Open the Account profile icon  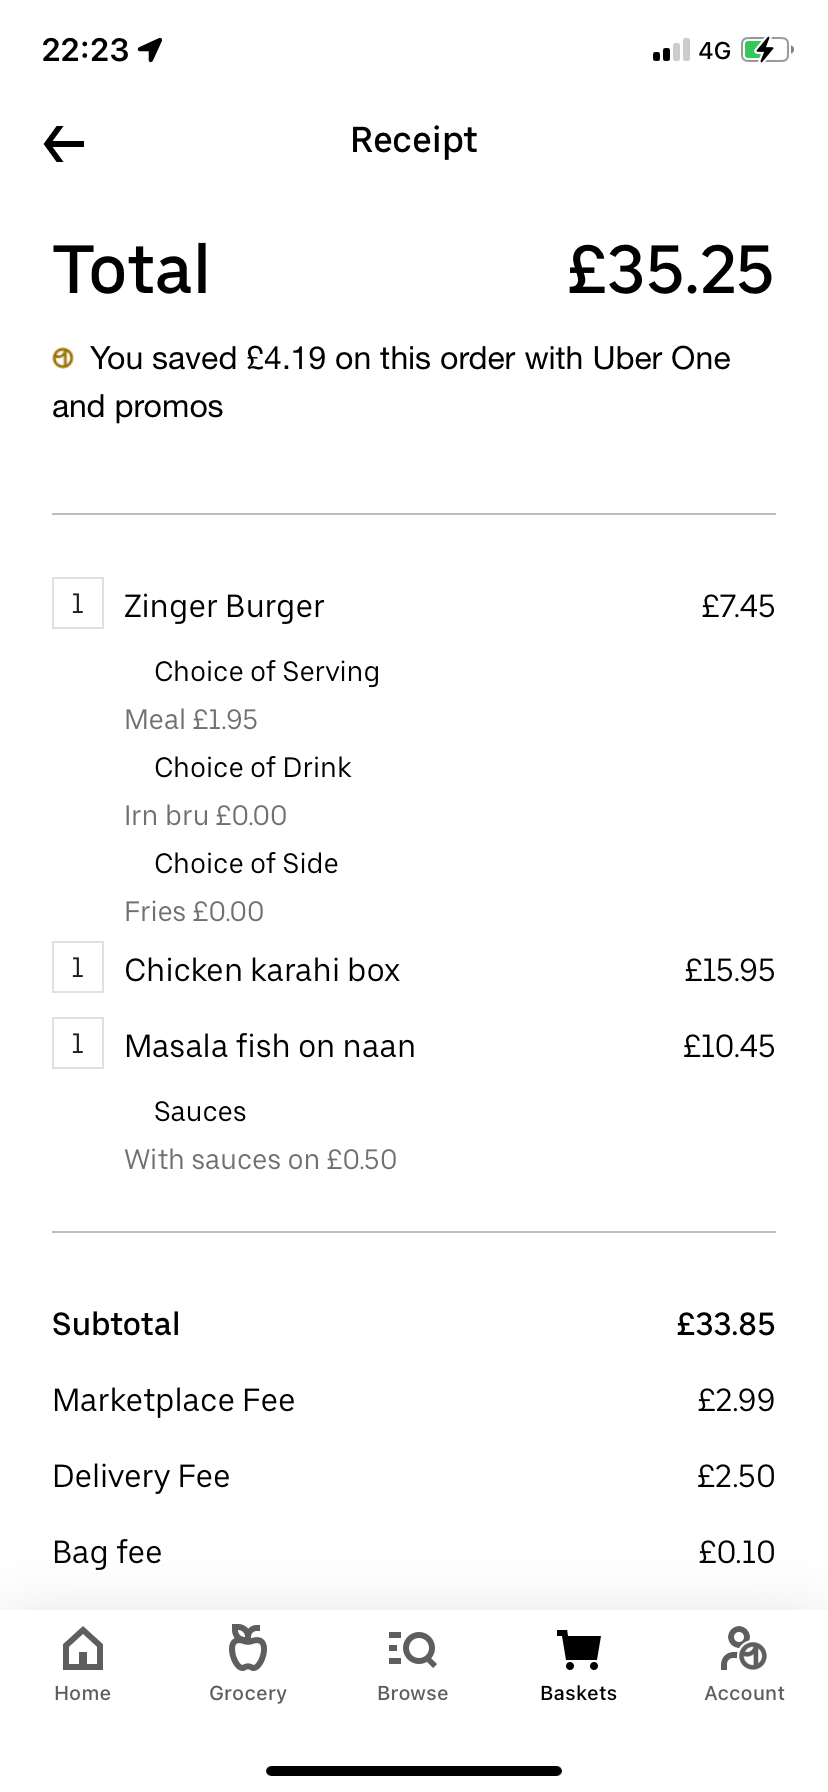coord(744,1650)
